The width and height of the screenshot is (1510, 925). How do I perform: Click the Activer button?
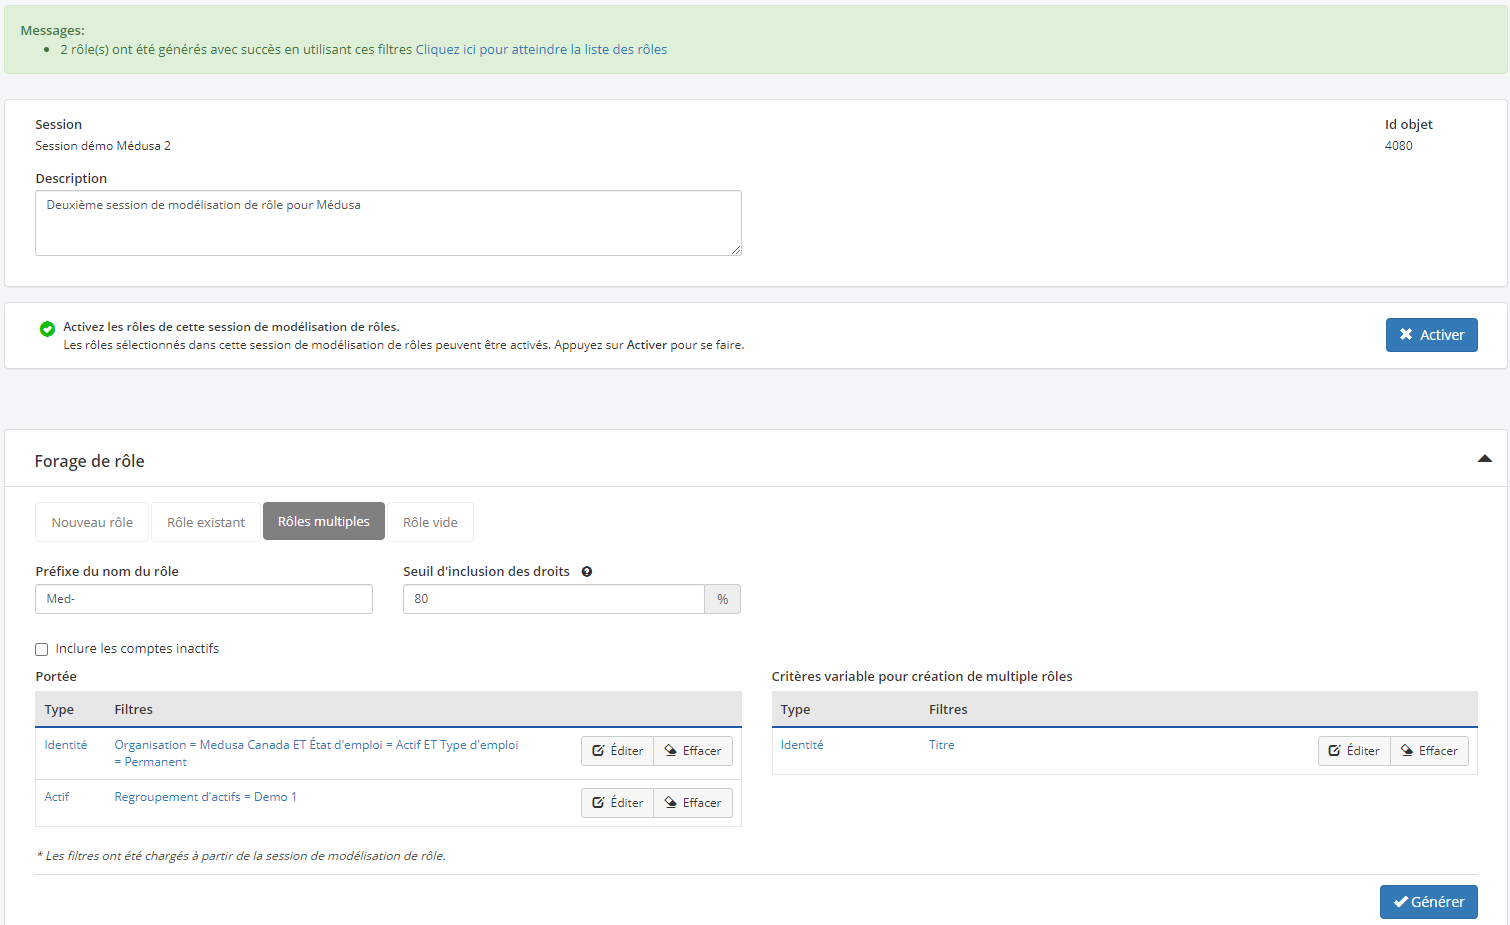[1431, 335]
